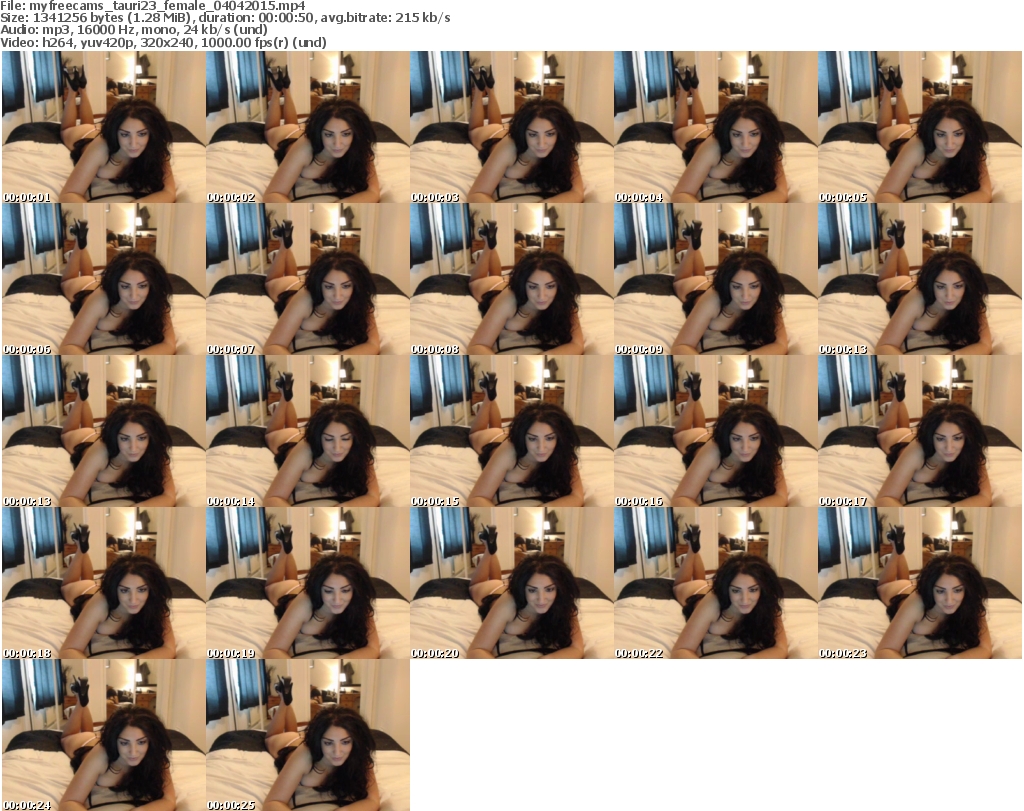1024x811 pixels.
Task: Open the frame stamped 00:00:04
Action: click(716, 127)
